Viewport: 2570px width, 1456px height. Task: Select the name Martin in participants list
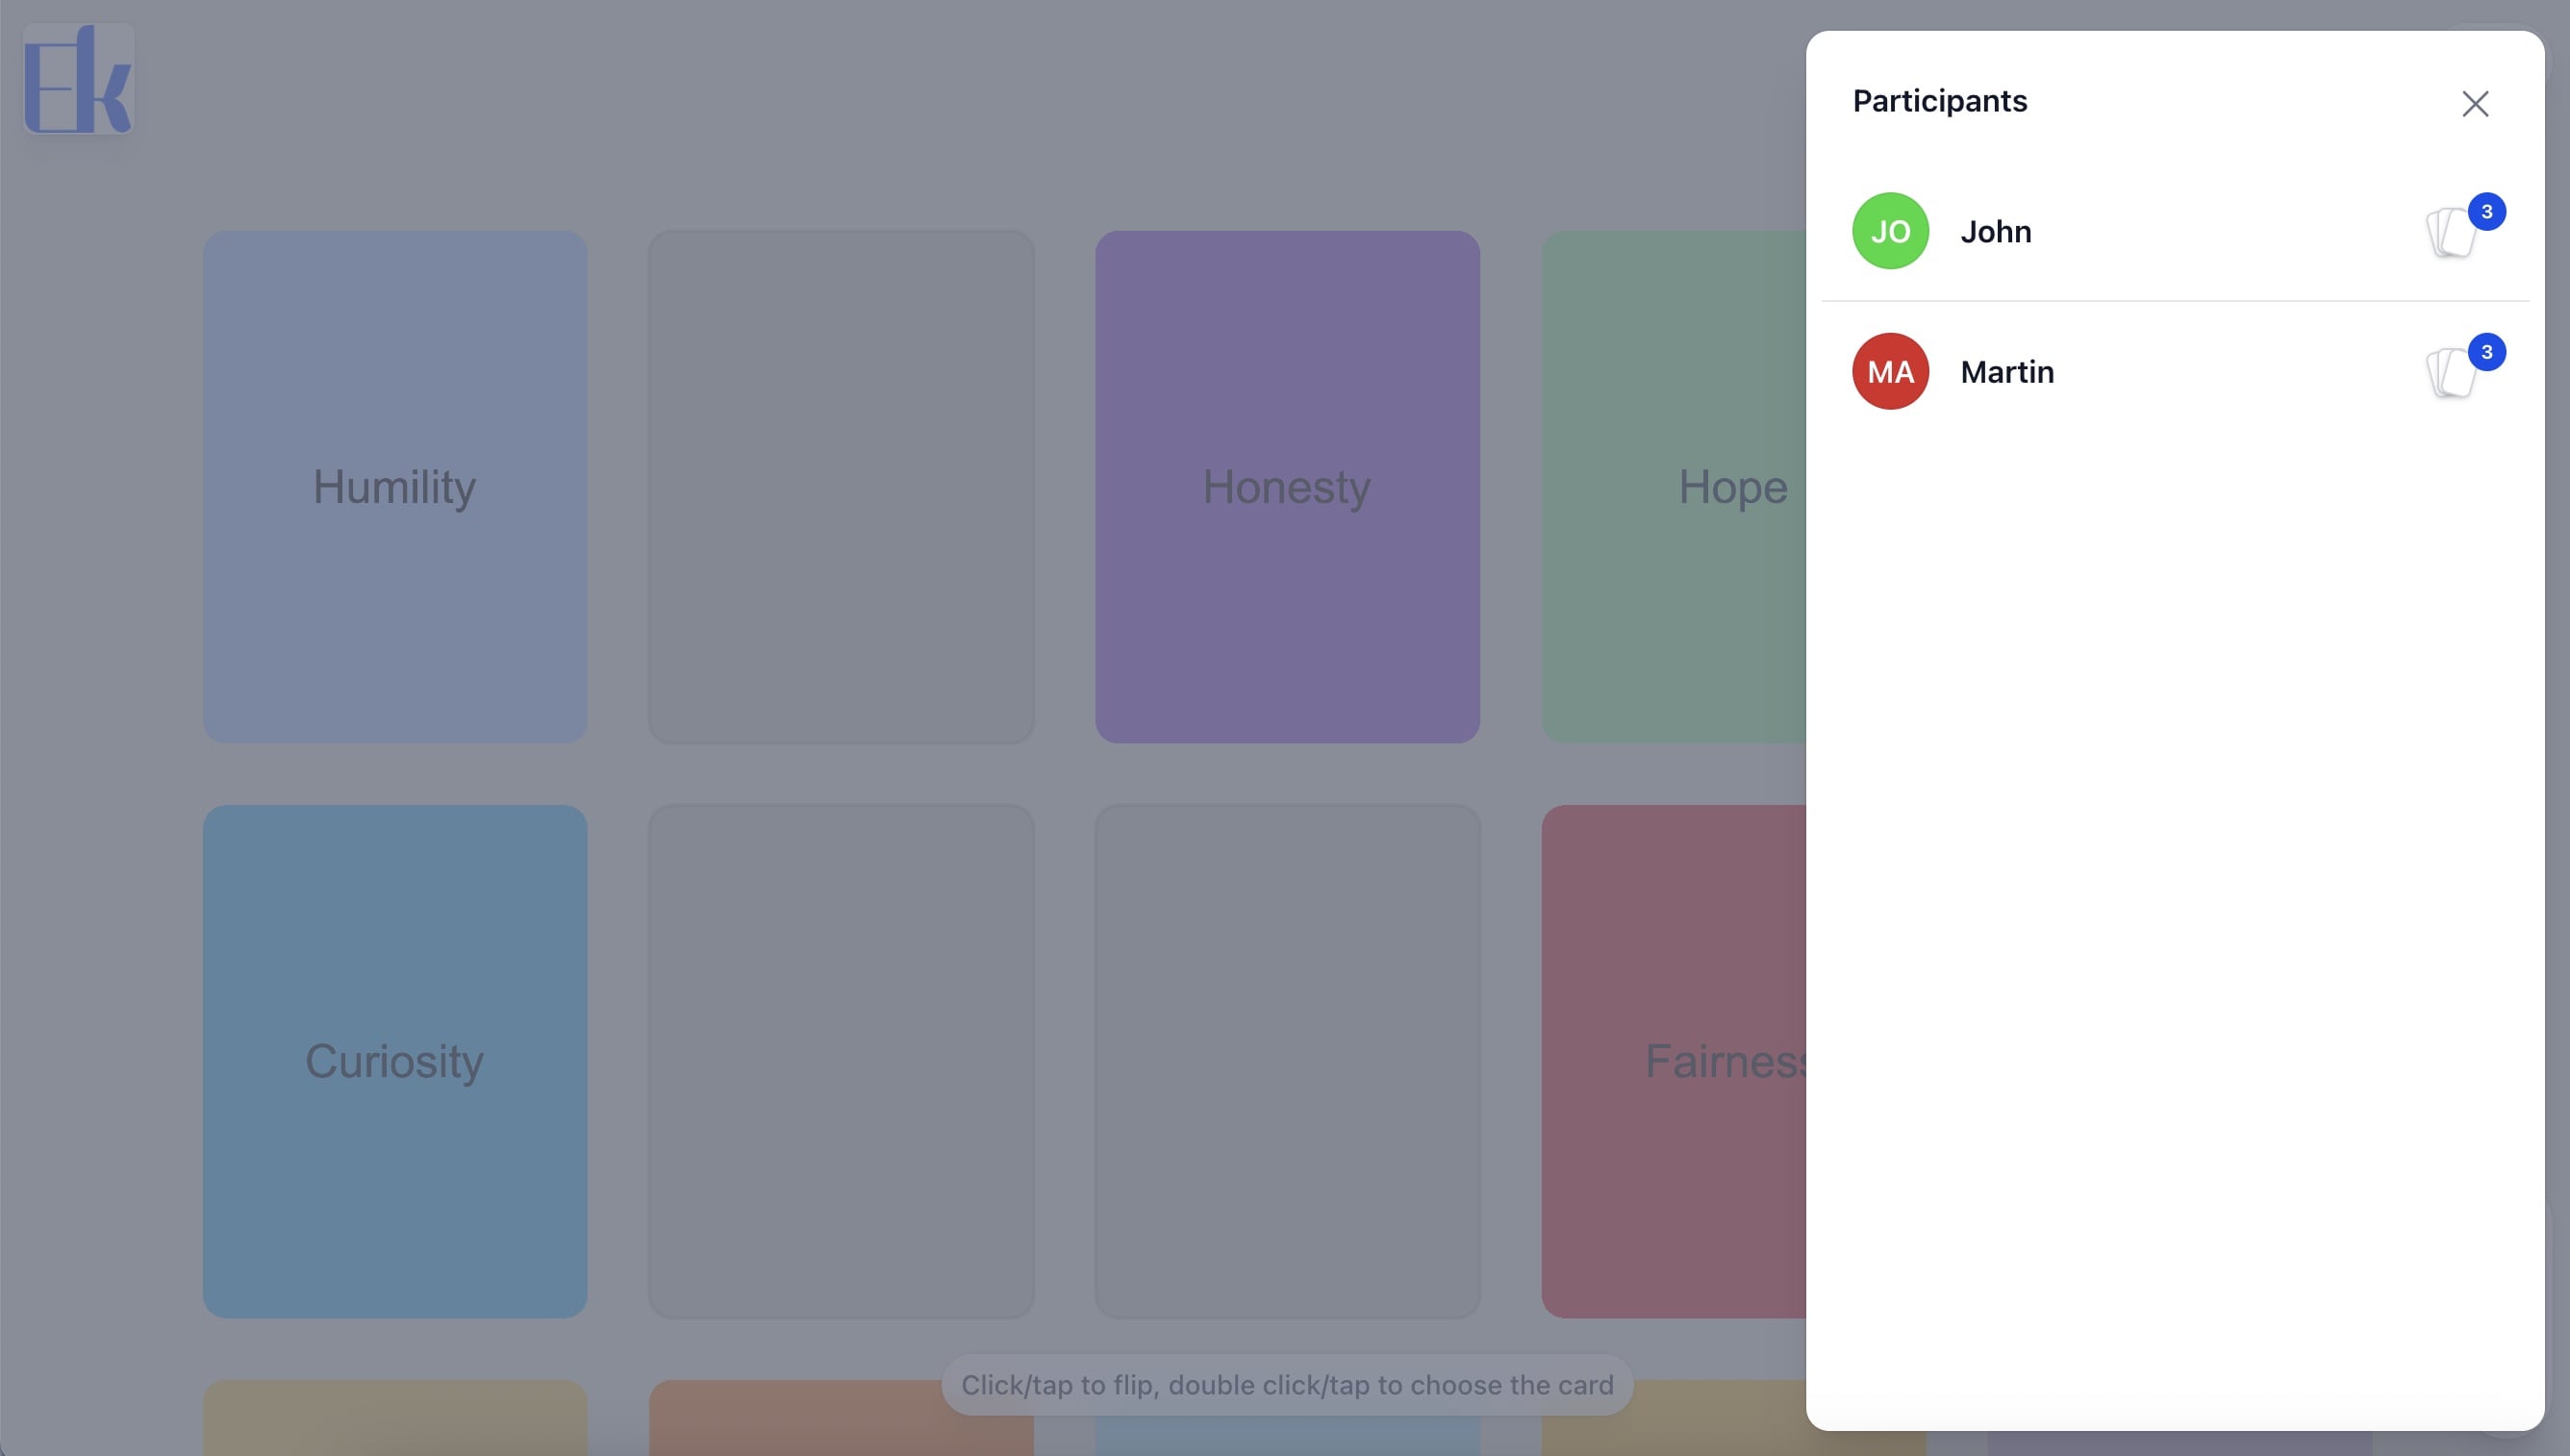click(2006, 372)
